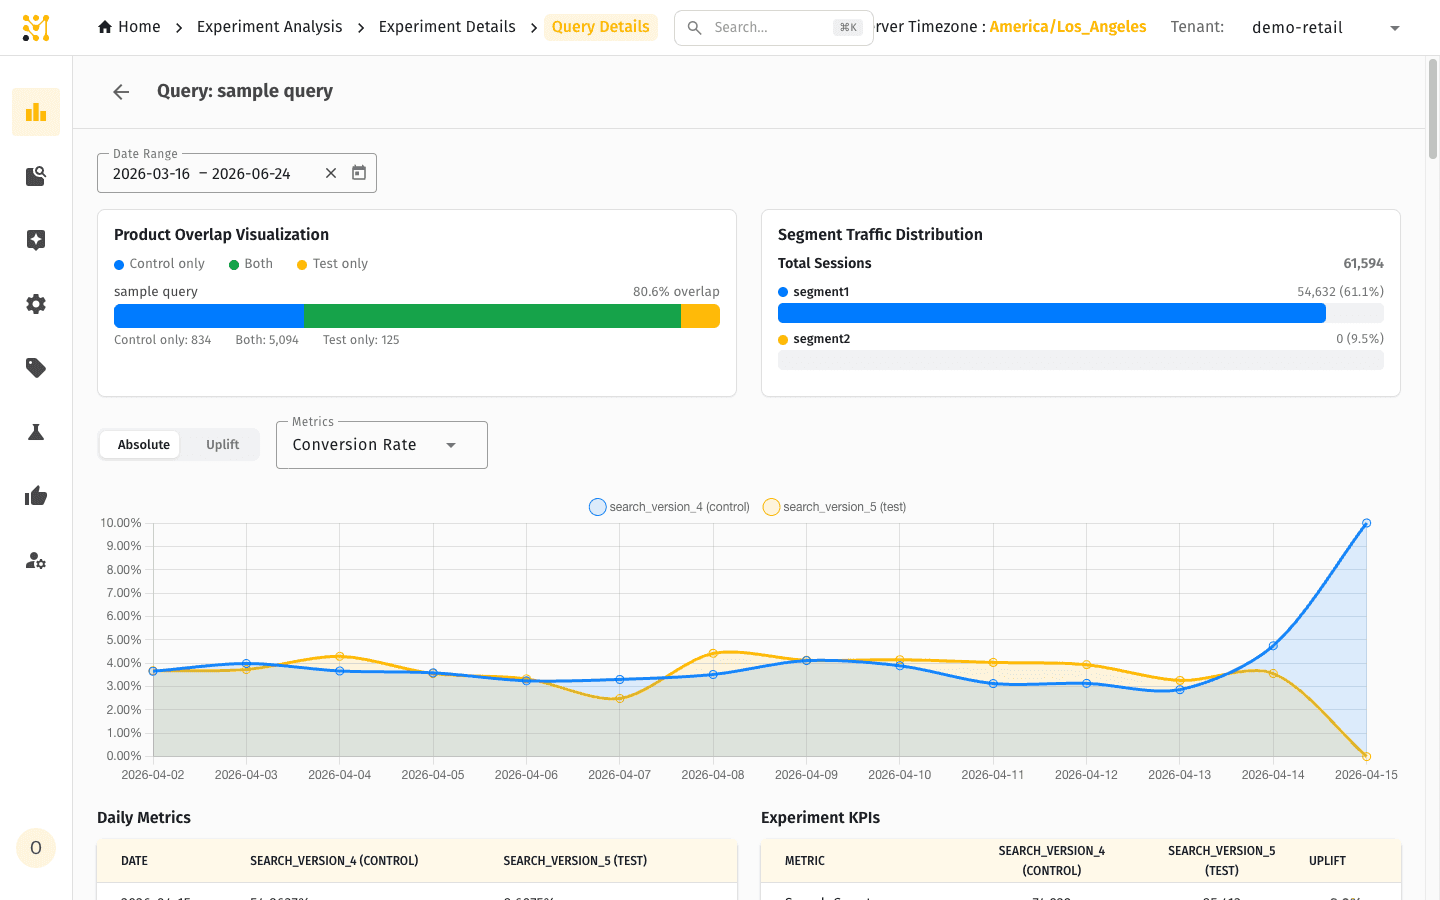This screenshot has height=900, width=1440.
Task: Click orange Test only bar segment
Action: click(x=700, y=316)
